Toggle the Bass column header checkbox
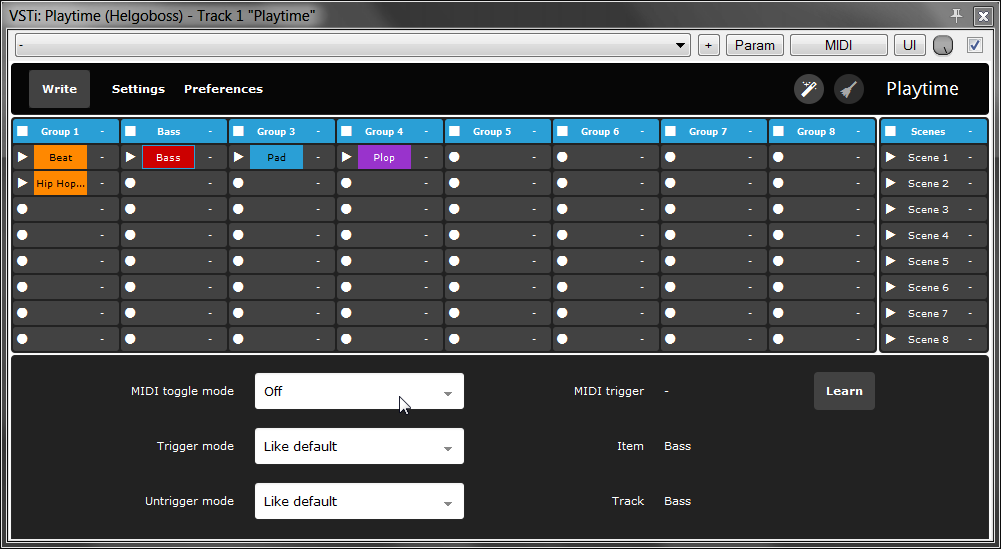Screen dimensions: 1001x549 point(131,131)
